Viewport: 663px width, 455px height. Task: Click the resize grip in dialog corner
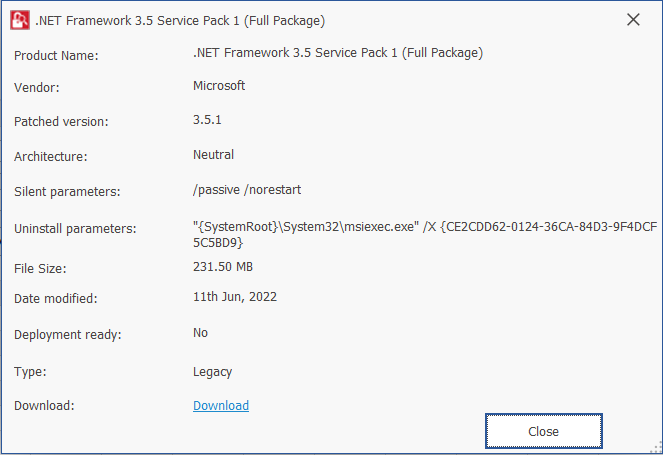click(657, 448)
